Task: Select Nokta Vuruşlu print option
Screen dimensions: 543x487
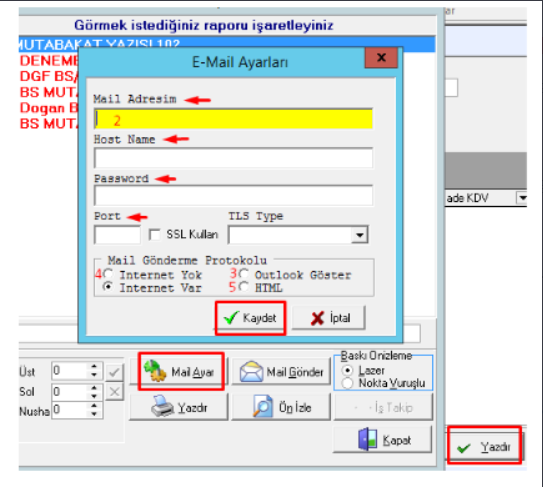Action: coord(347,383)
